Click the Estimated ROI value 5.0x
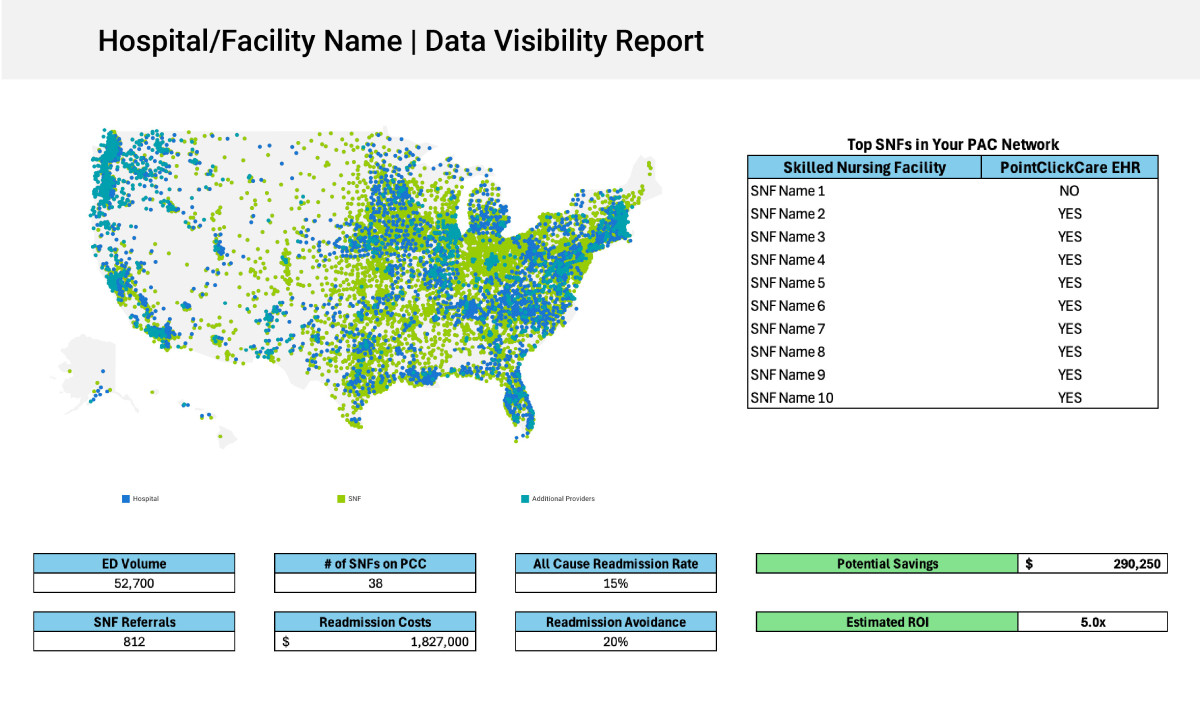Viewport: 1200px width, 703px height. pyautogui.click(x=1092, y=622)
